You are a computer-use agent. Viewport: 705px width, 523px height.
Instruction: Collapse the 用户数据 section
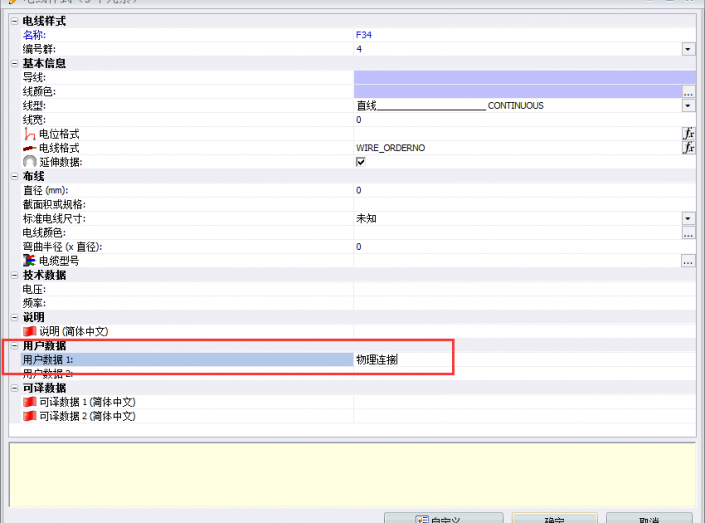pos(14,346)
